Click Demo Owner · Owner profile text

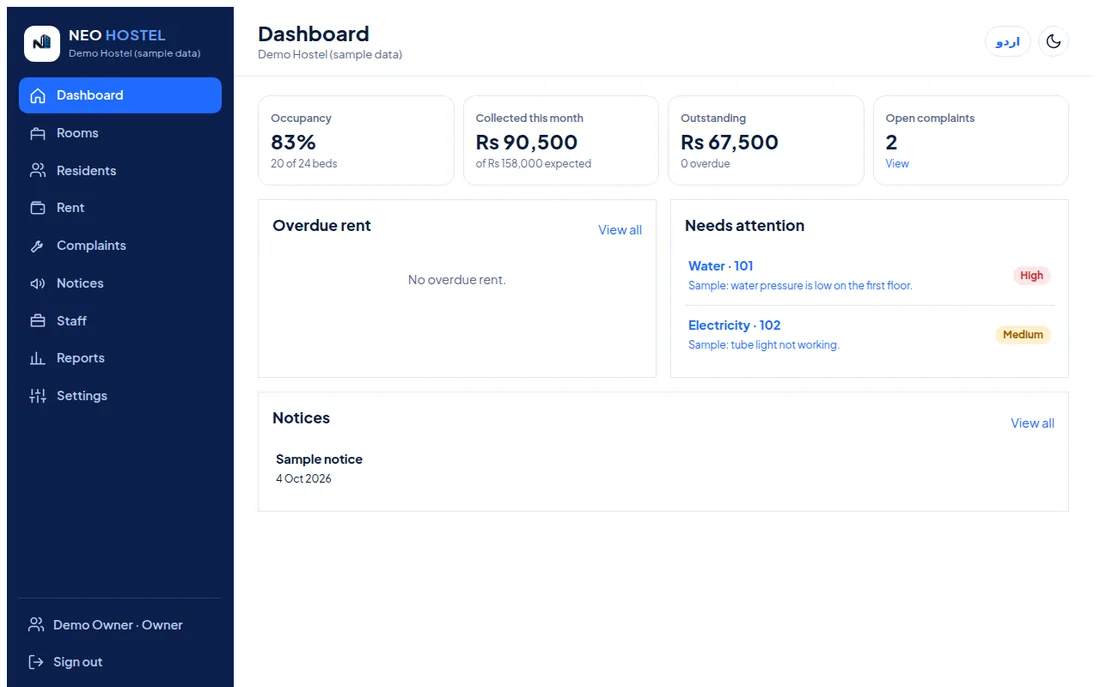pyautogui.click(x=118, y=625)
